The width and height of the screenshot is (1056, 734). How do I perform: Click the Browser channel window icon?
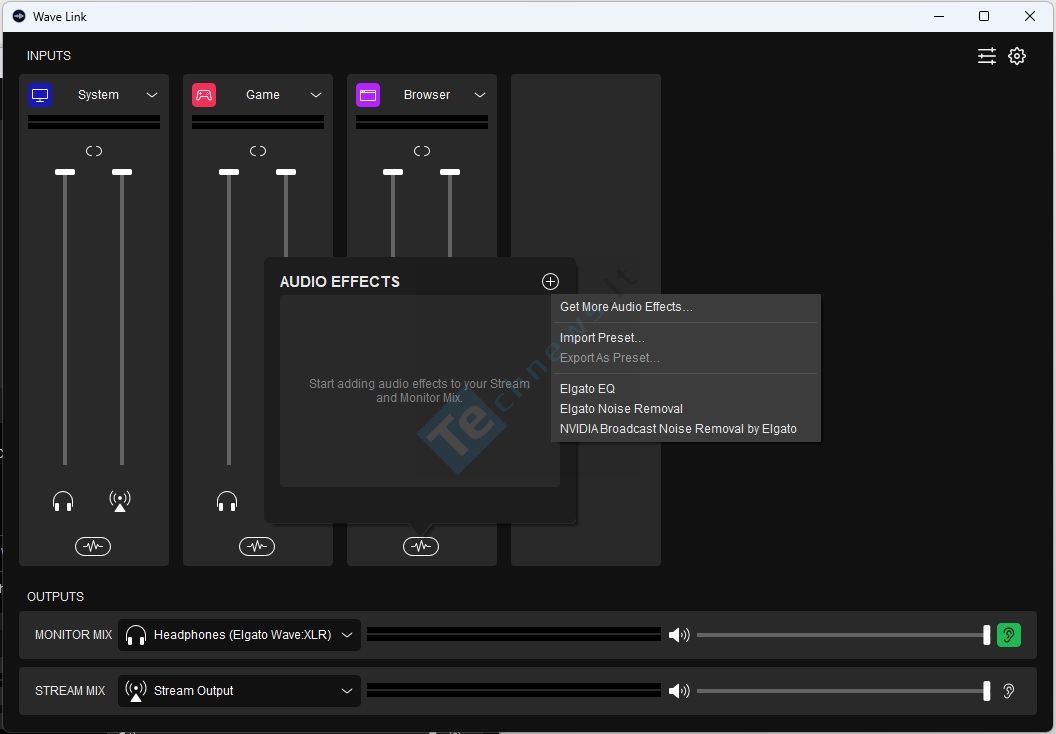pos(368,95)
